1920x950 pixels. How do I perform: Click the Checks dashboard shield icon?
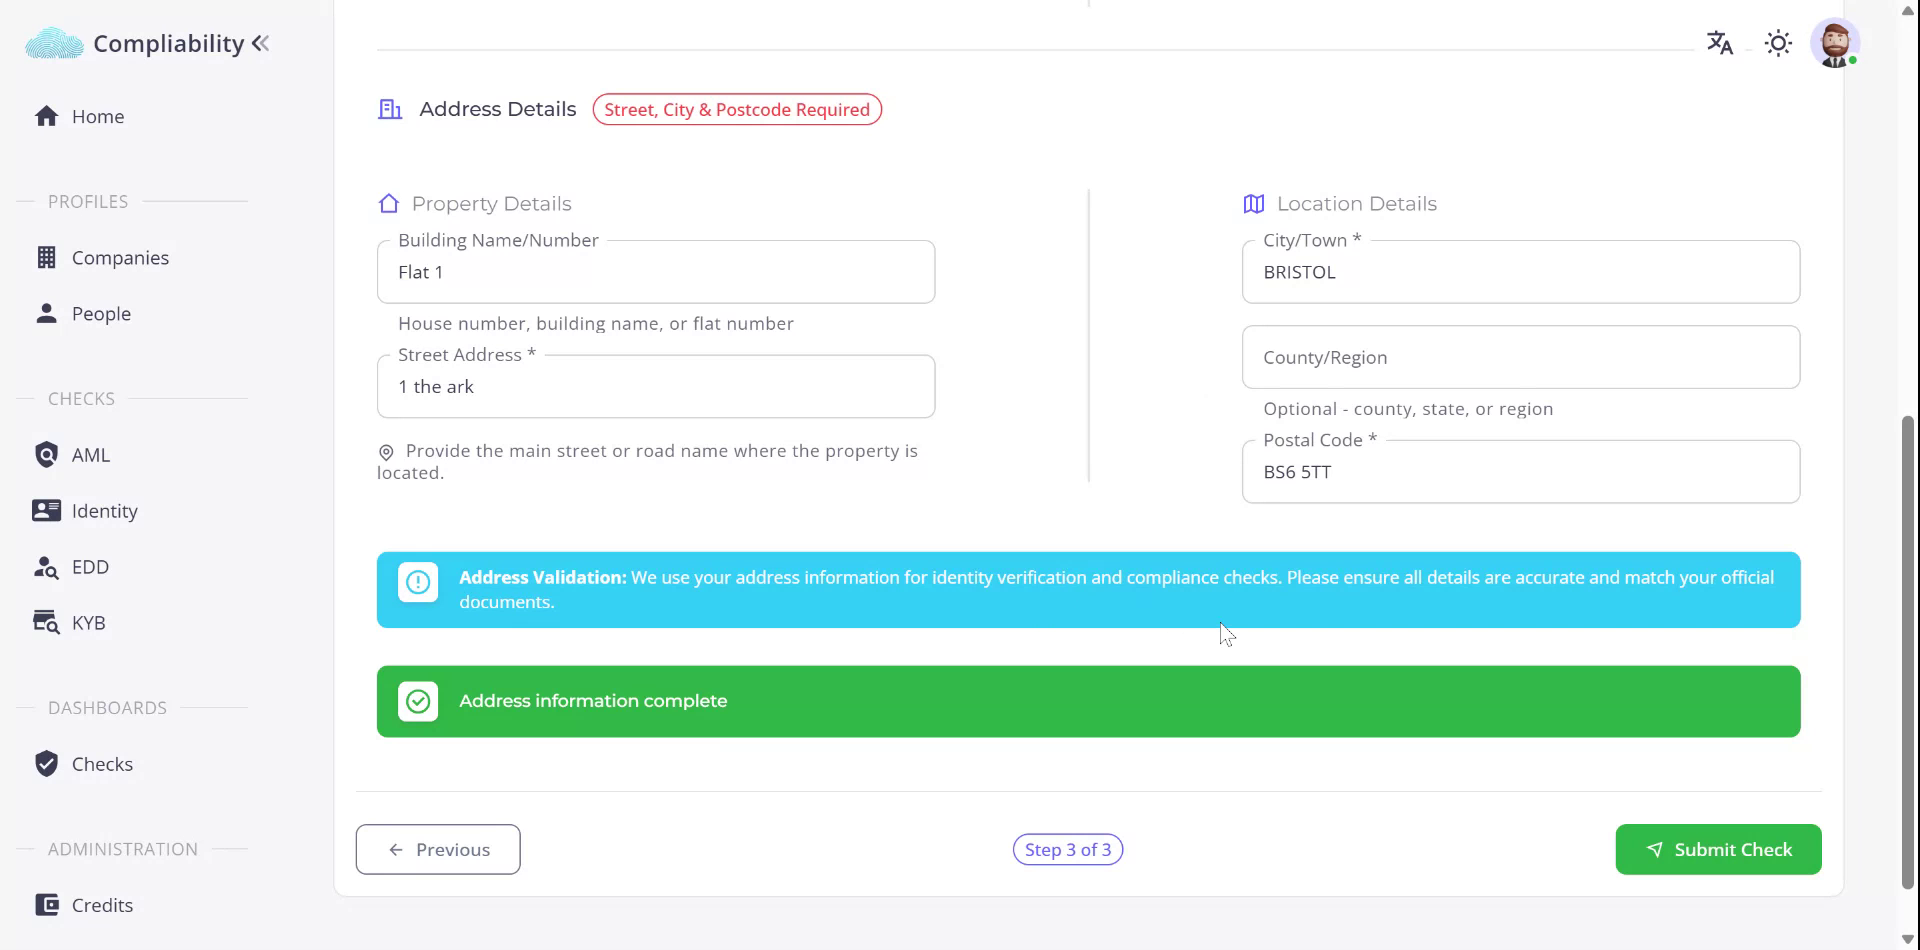click(x=46, y=764)
